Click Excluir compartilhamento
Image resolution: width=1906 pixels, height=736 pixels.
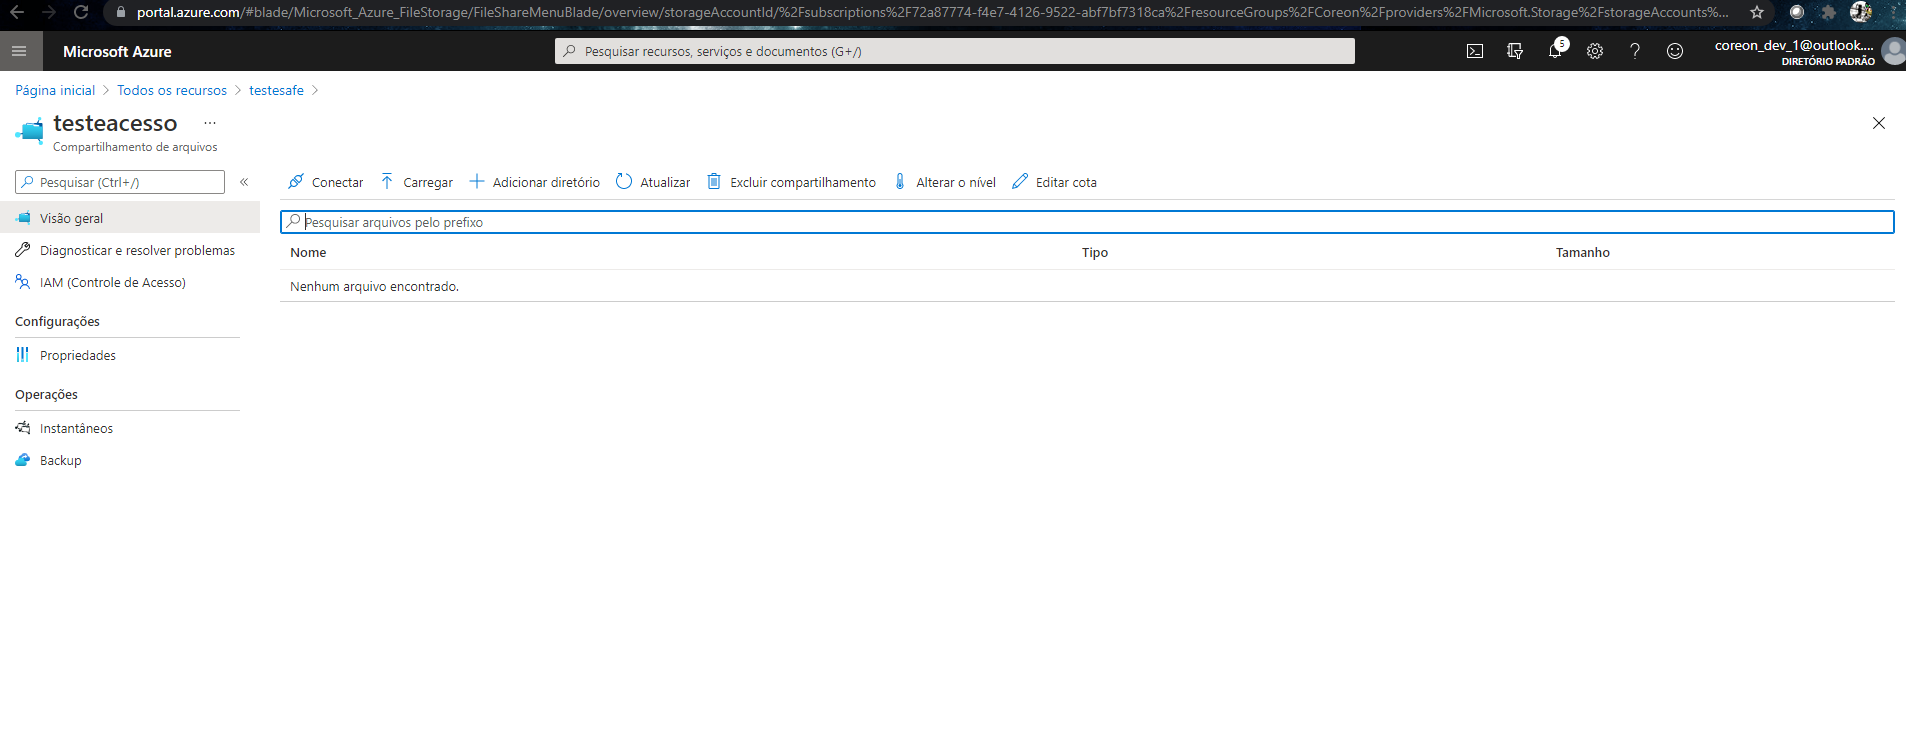tap(791, 182)
